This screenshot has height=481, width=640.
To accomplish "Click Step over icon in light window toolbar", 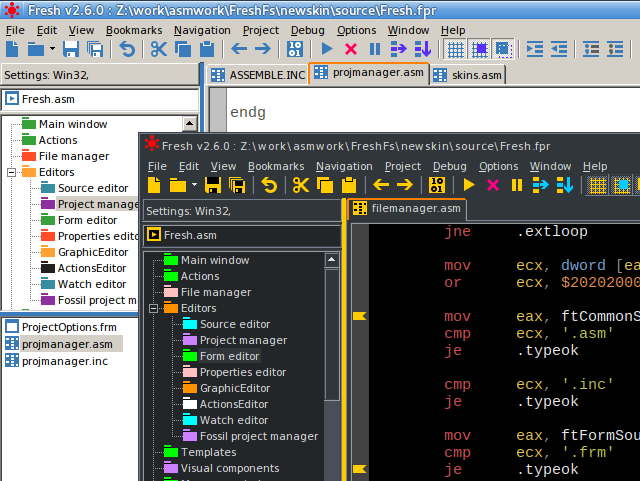I will [x=398, y=49].
